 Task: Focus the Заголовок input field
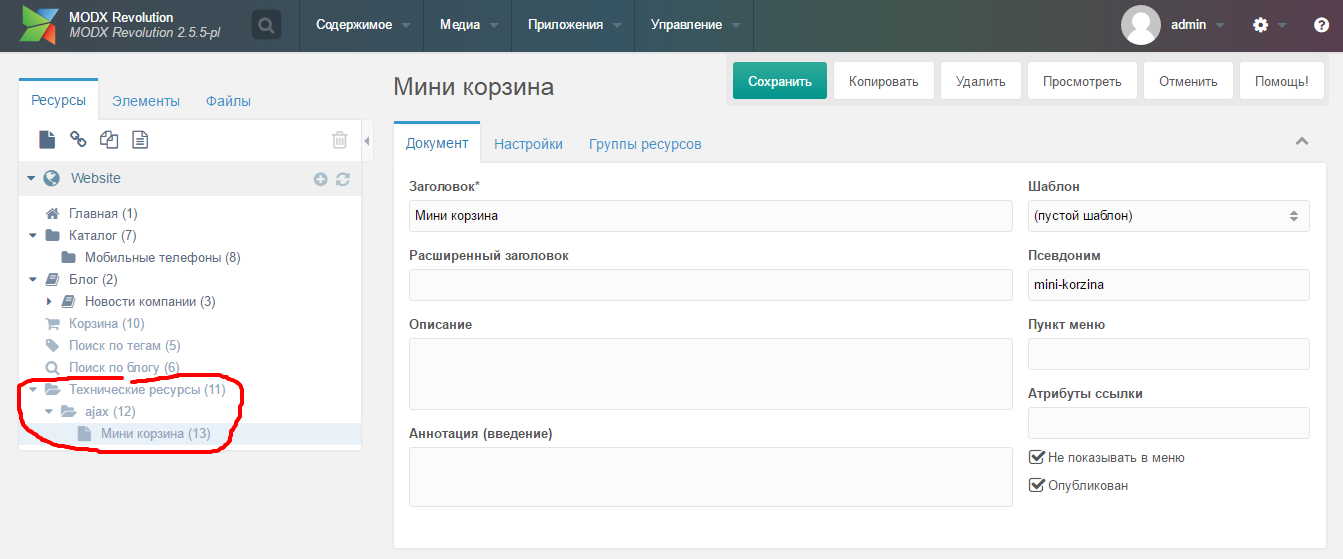coord(711,215)
